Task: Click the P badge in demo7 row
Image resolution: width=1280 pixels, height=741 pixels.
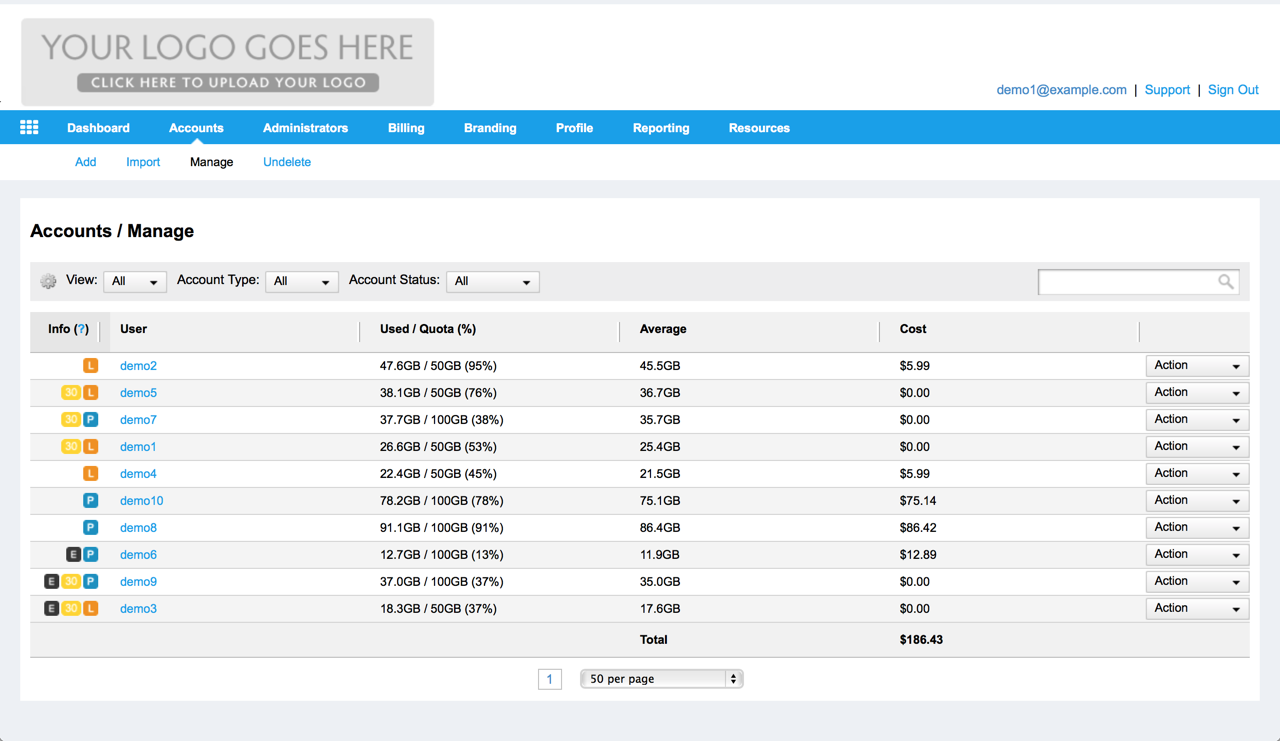Action: [x=90, y=420]
